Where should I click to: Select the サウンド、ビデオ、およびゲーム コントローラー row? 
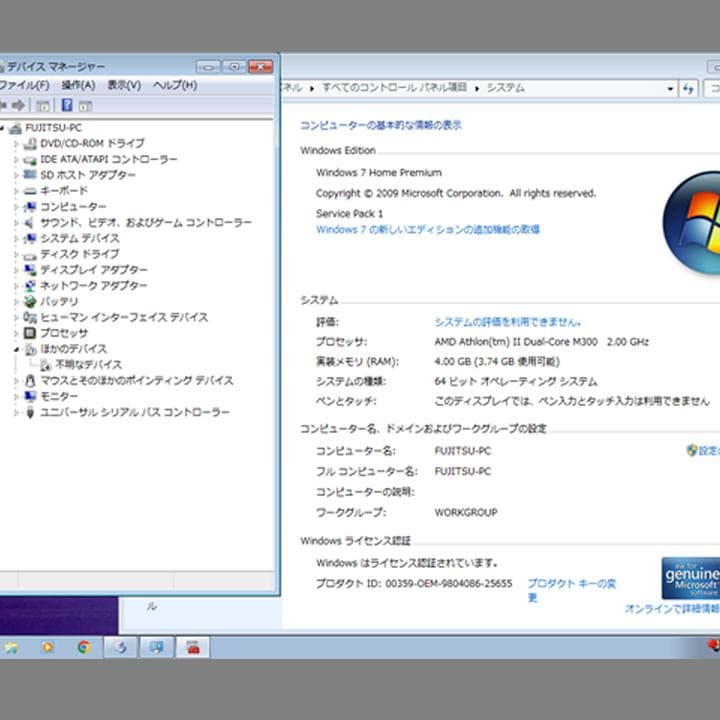(x=146, y=223)
